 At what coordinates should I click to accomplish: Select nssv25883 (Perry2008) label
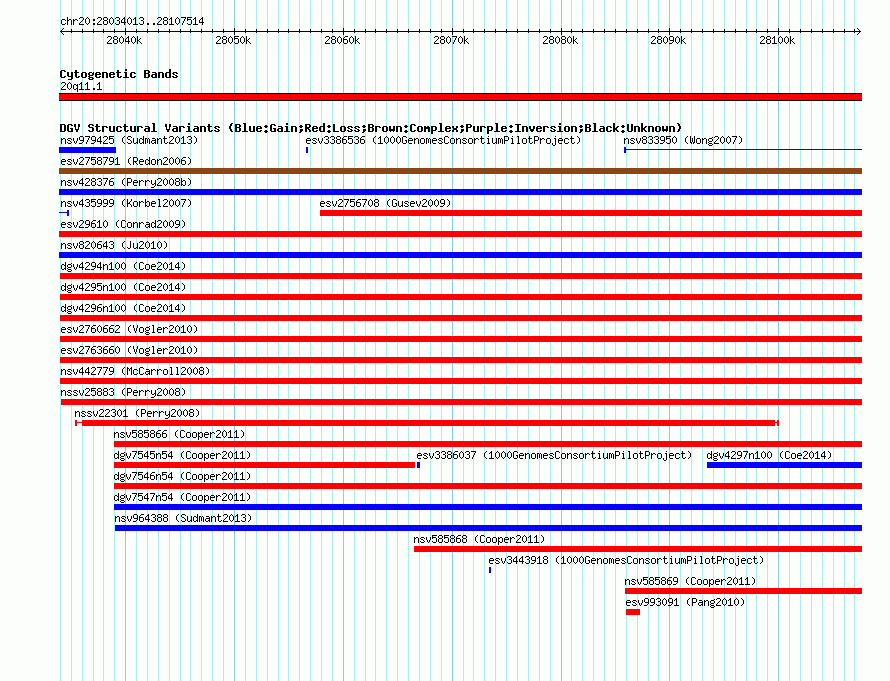coord(123,392)
